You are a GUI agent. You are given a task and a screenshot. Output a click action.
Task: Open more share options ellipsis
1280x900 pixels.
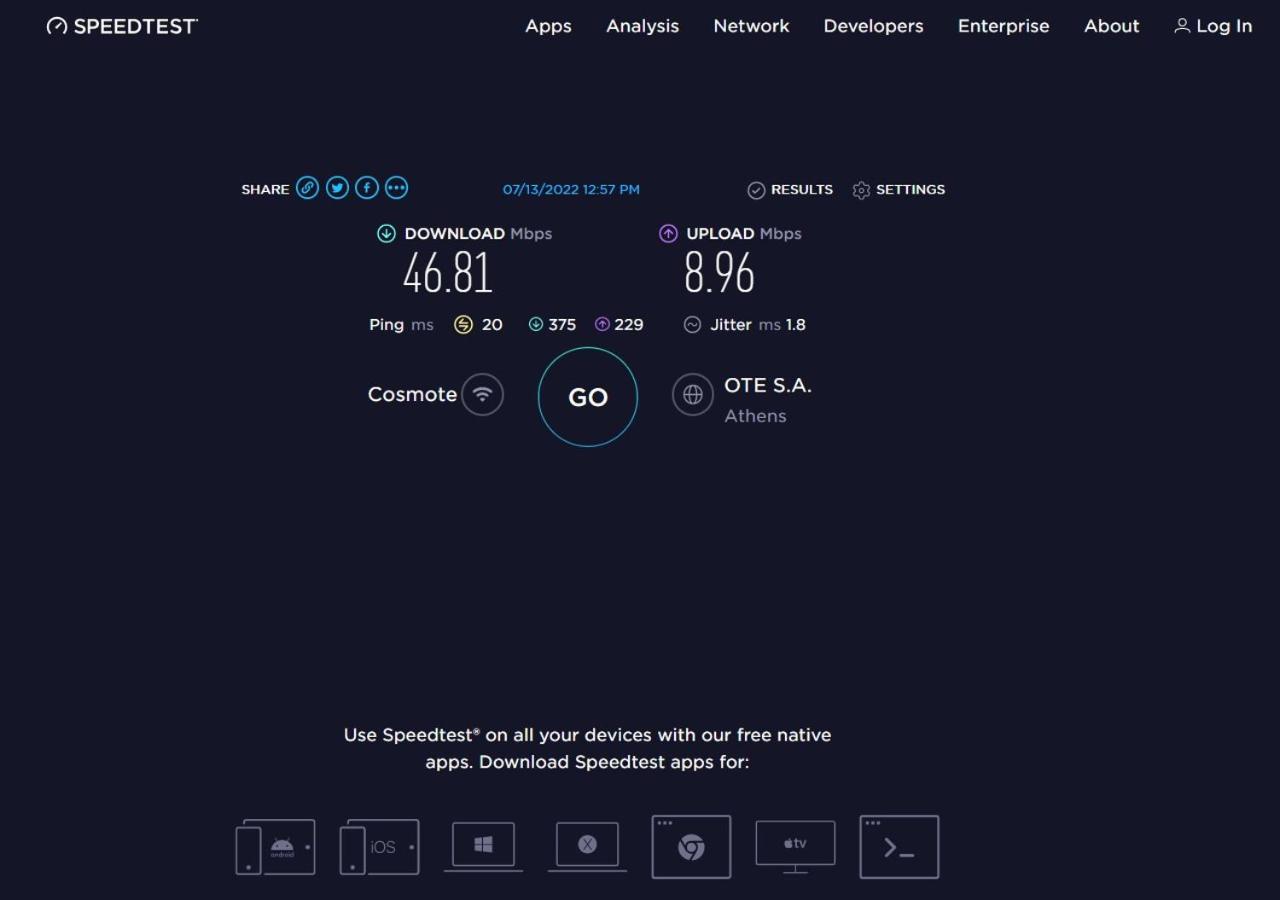[397, 188]
